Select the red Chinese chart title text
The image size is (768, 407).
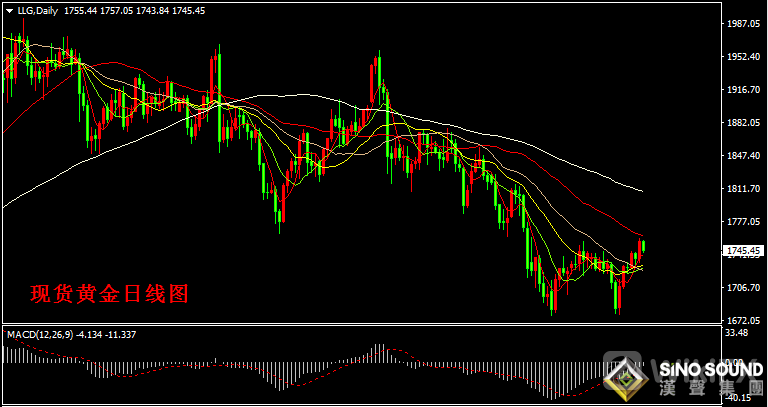pos(109,294)
